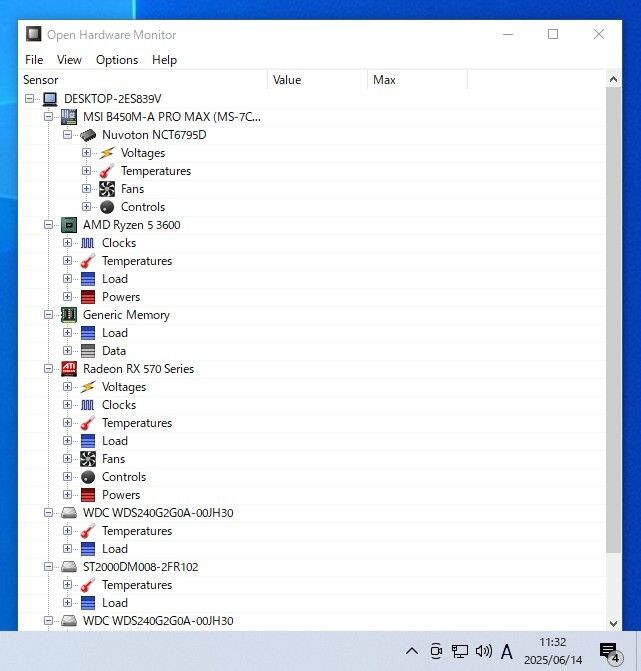The height and width of the screenshot is (671, 641).
Task: Click the waveform icon of Ryzen Clocks
Action: pos(88,243)
